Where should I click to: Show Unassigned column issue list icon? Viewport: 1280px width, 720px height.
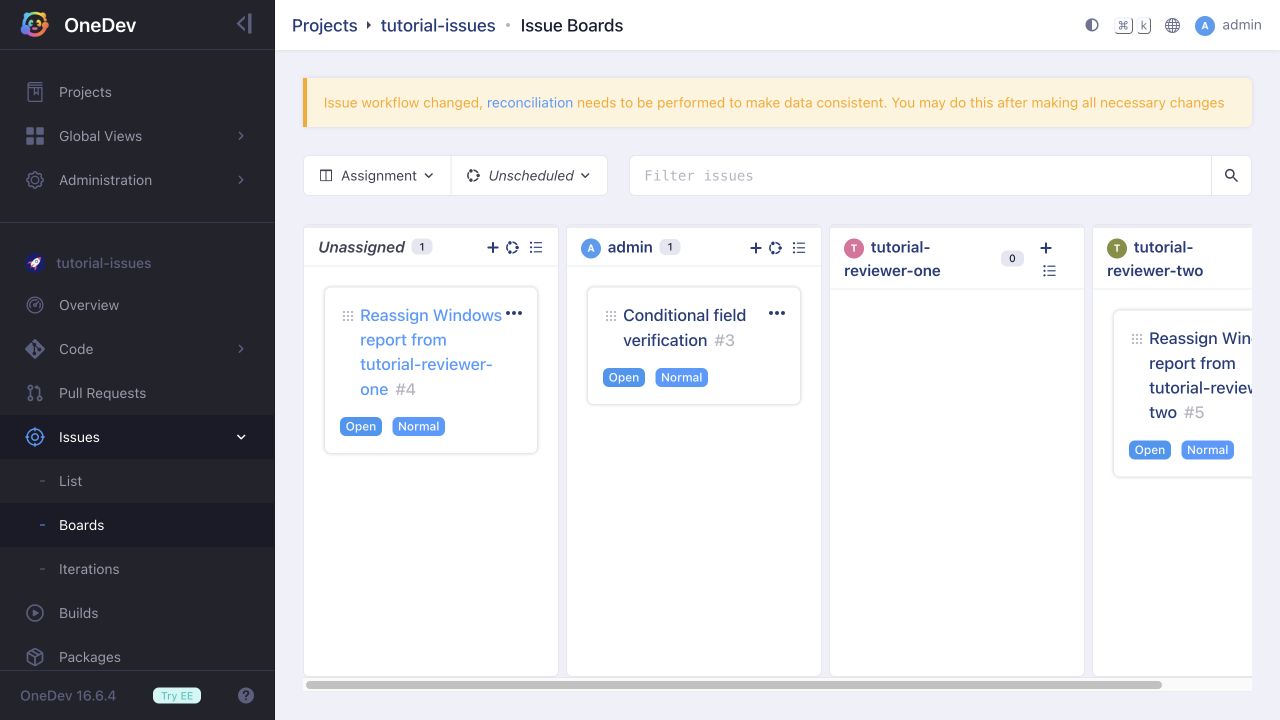click(536, 247)
